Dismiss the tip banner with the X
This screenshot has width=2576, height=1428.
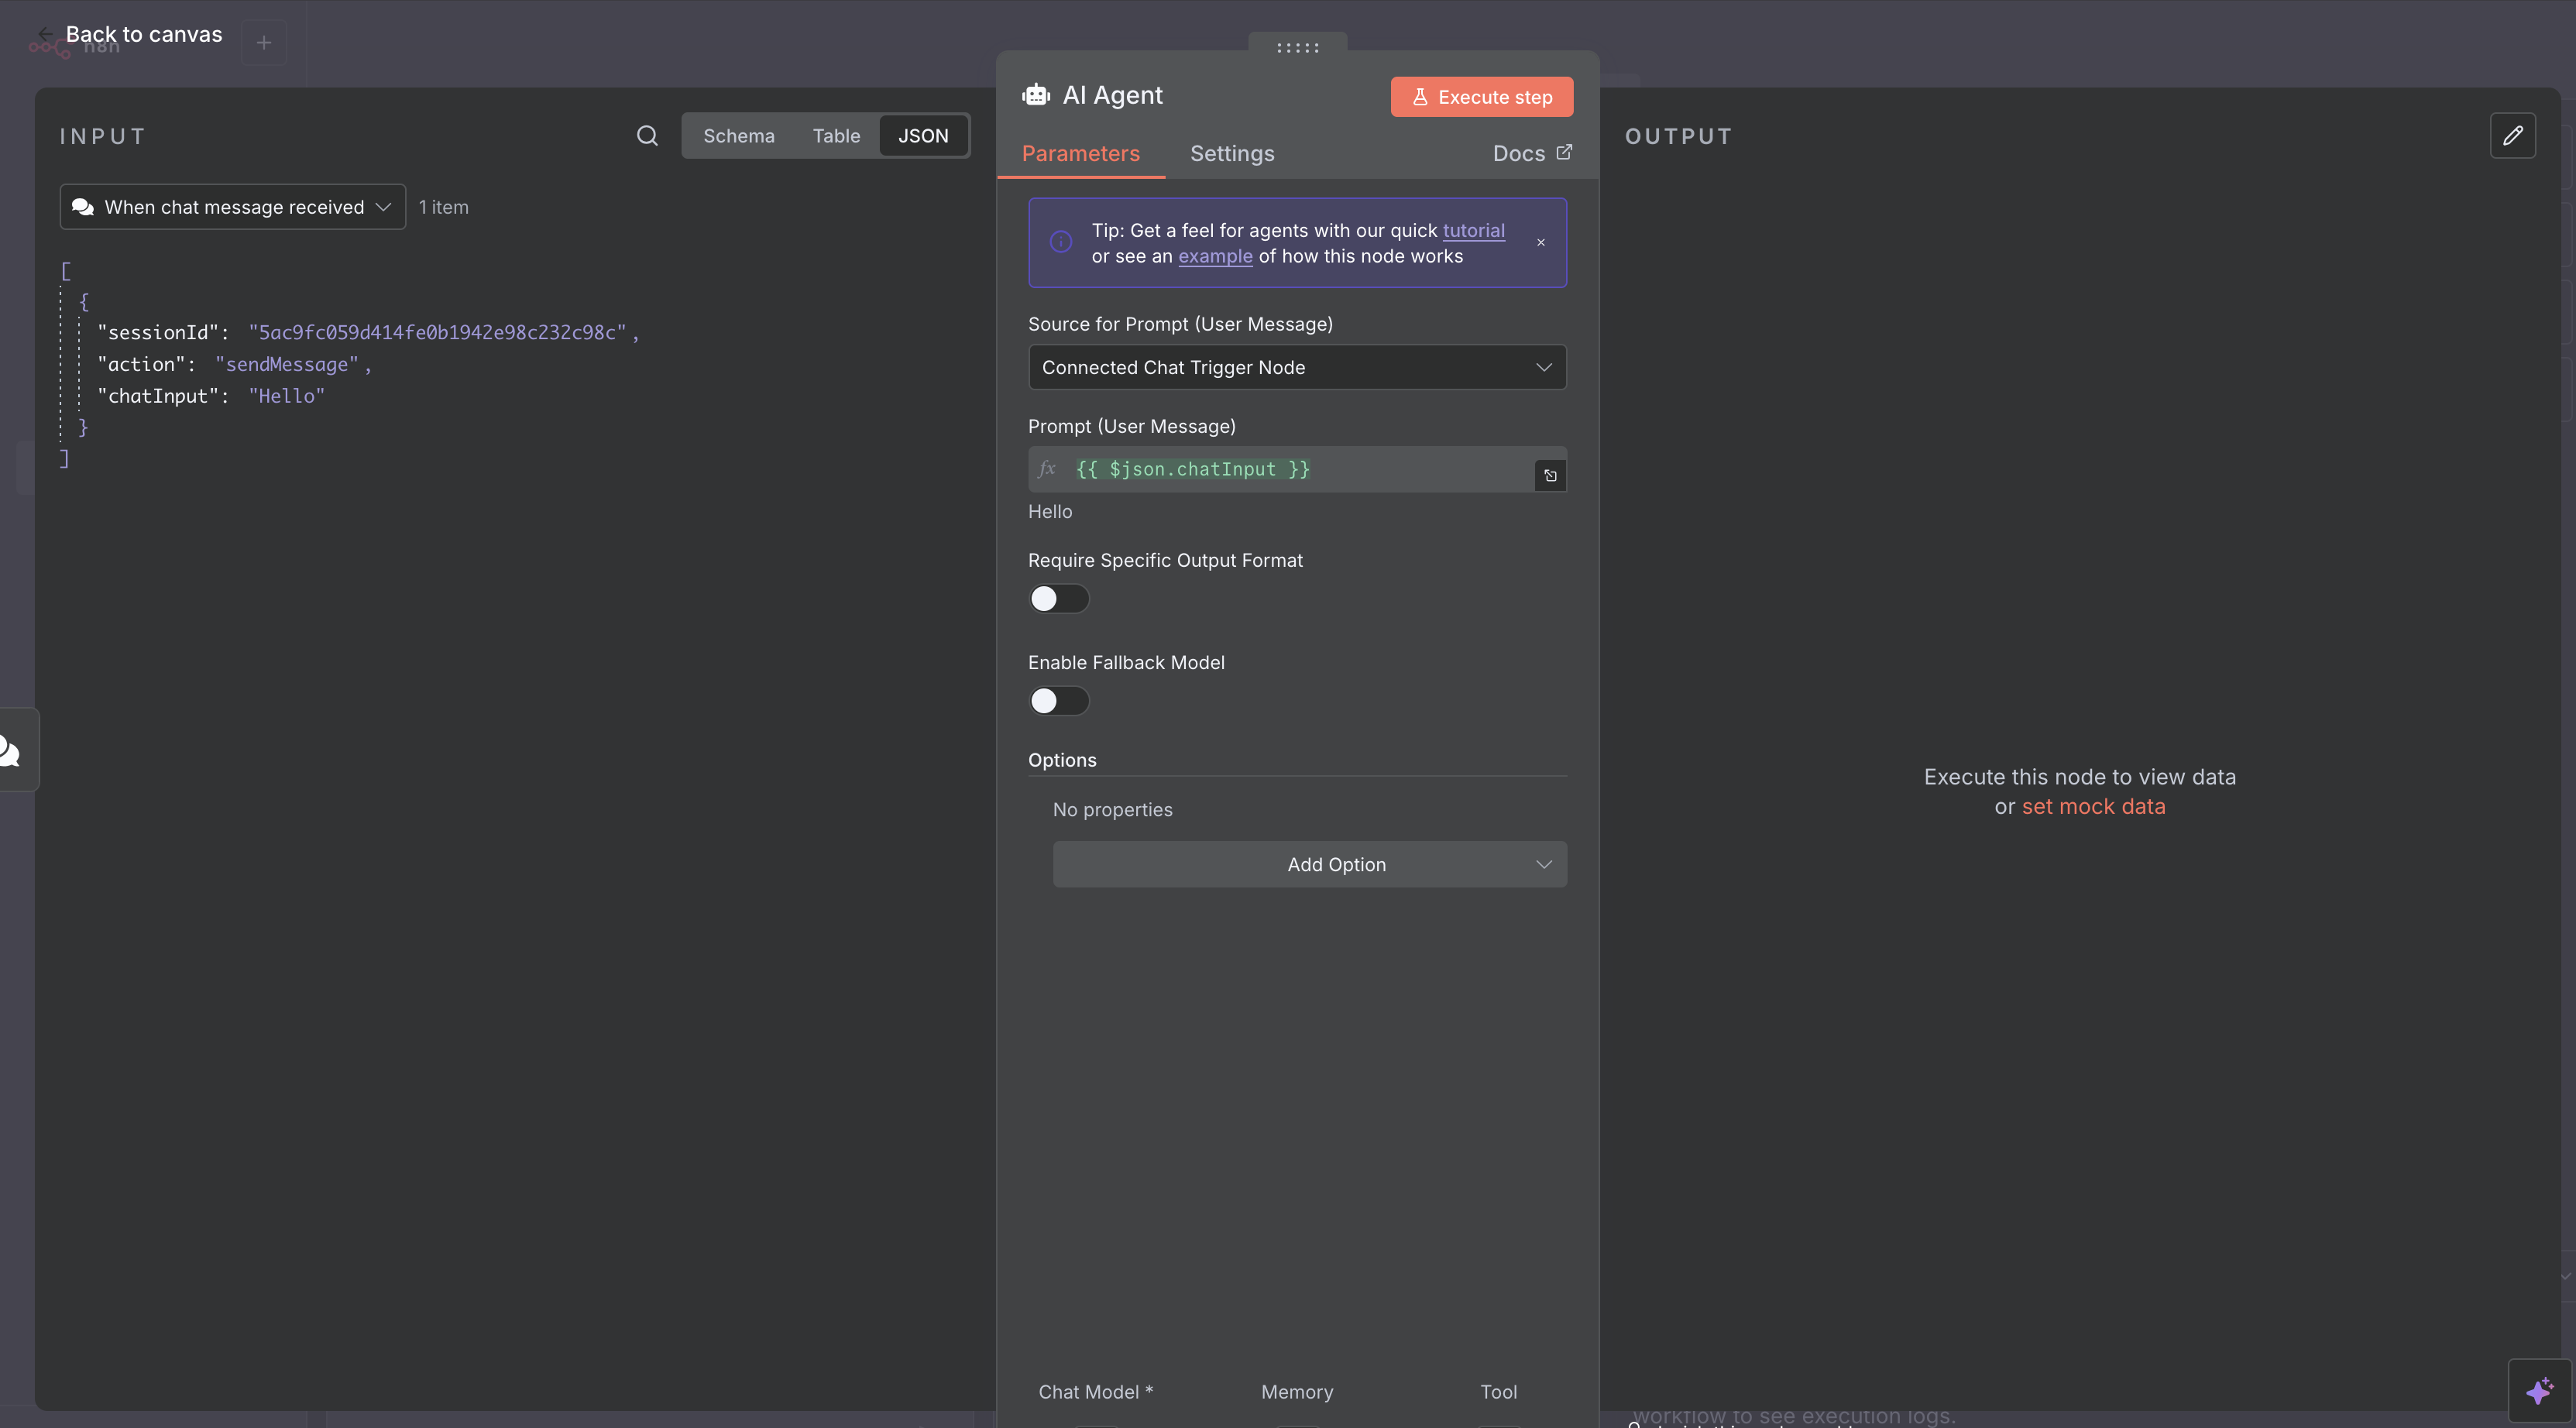tap(1541, 243)
